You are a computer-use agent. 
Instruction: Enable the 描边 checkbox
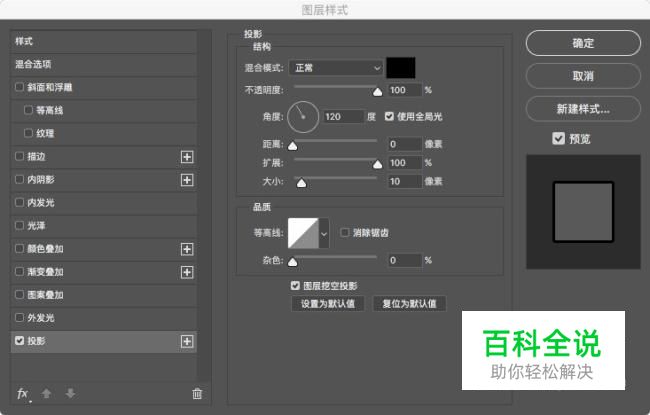tap(19, 156)
